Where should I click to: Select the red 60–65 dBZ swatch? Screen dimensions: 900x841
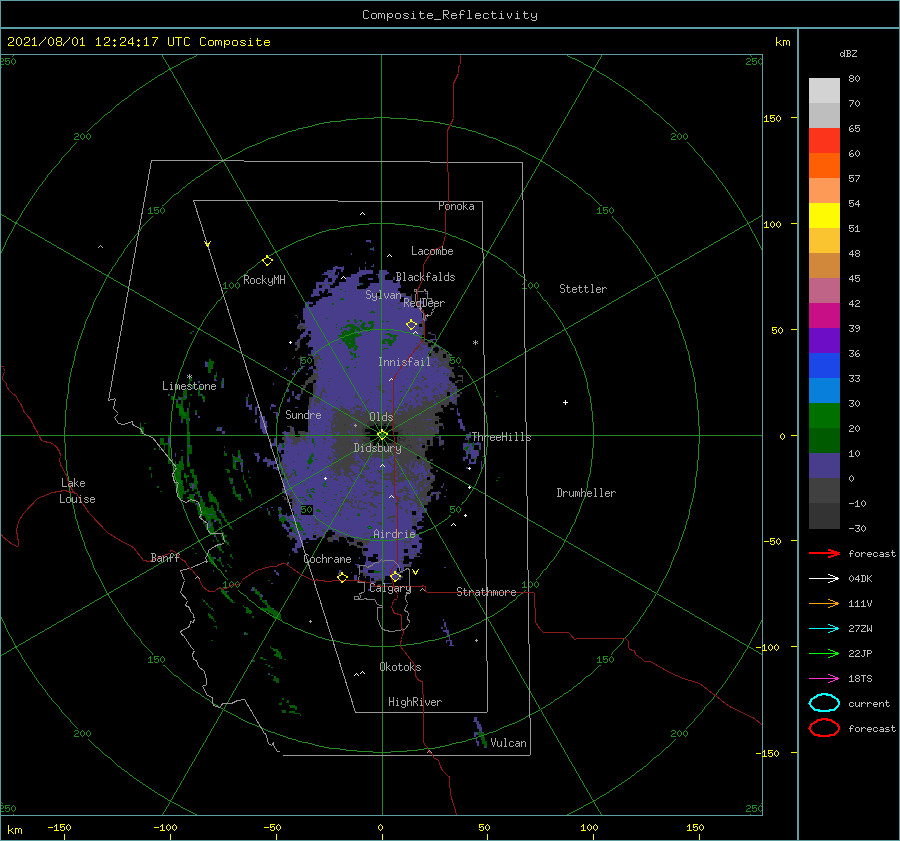click(x=824, y=141)
